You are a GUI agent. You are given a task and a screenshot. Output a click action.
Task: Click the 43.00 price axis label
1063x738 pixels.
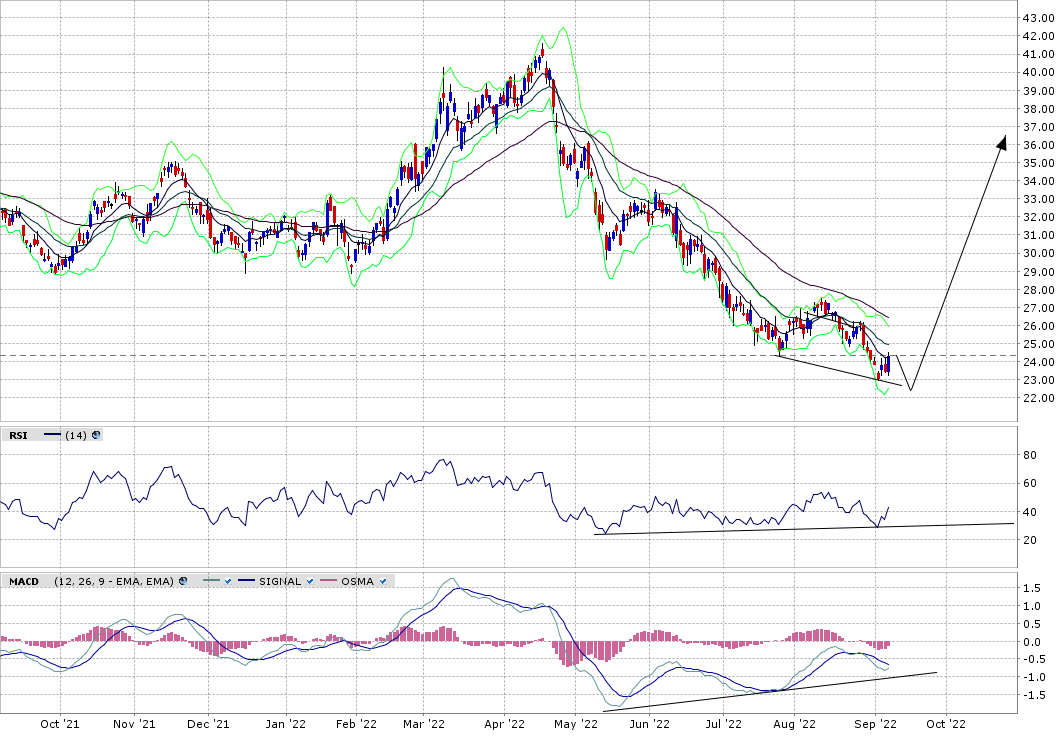coord(1036,18)
